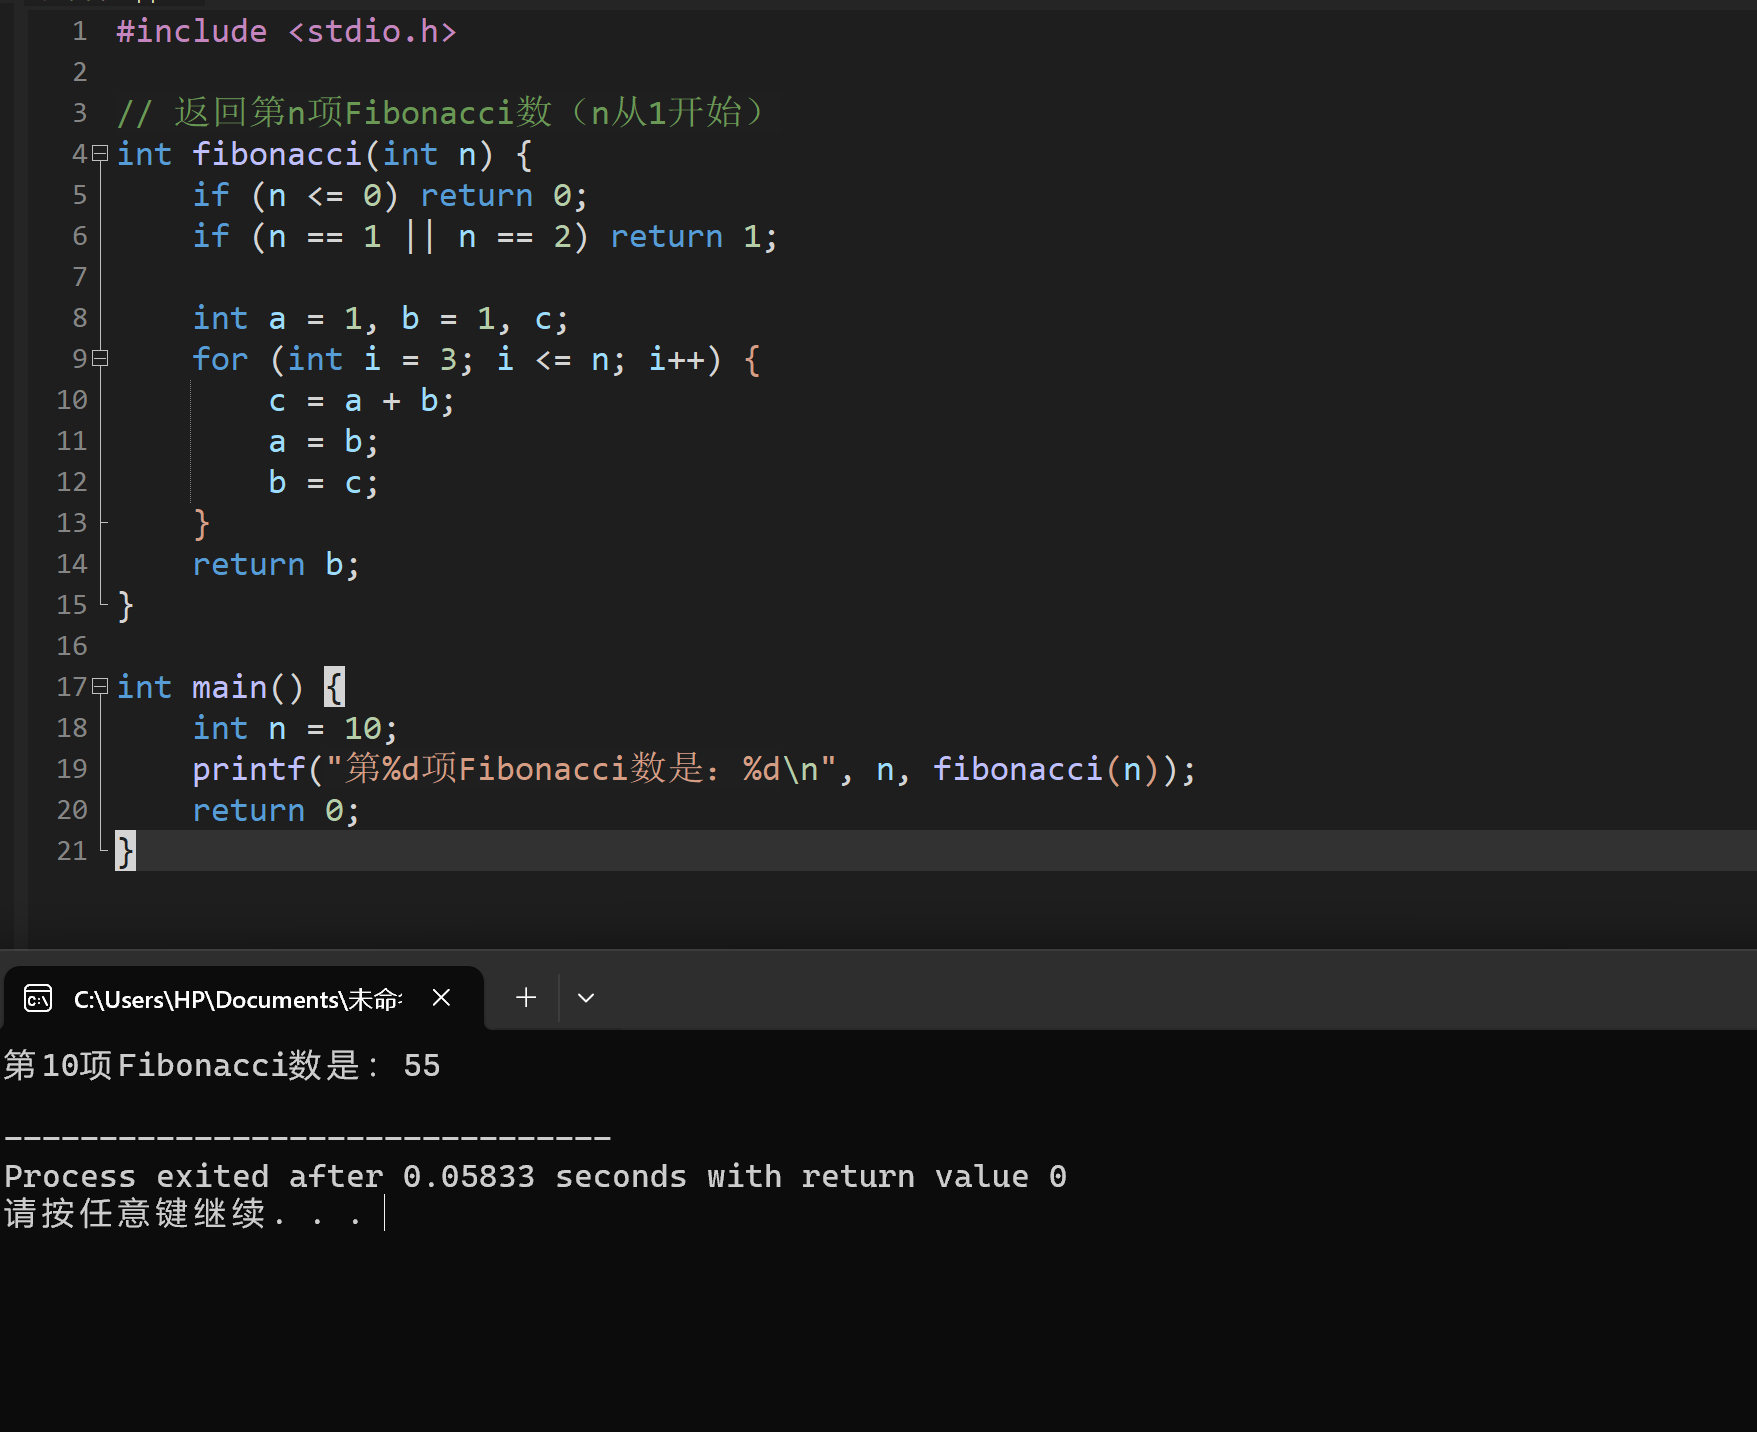Click the 'Process exited after' message
The width and height of the screenshot is (1757, 1432).
click(x=535, y=1176)
